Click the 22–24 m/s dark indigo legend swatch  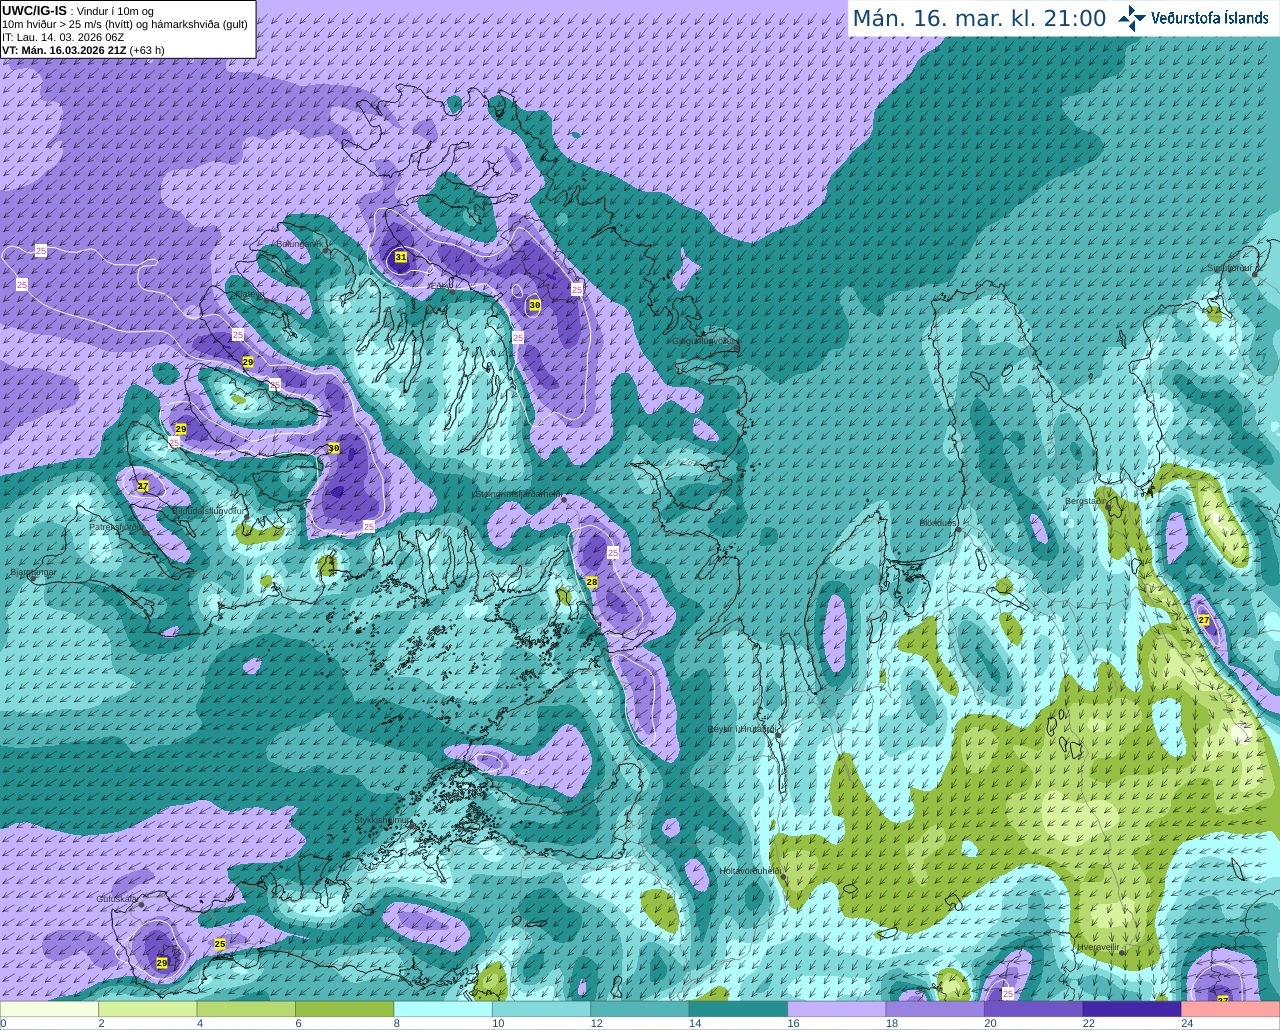[1132, 1009]
